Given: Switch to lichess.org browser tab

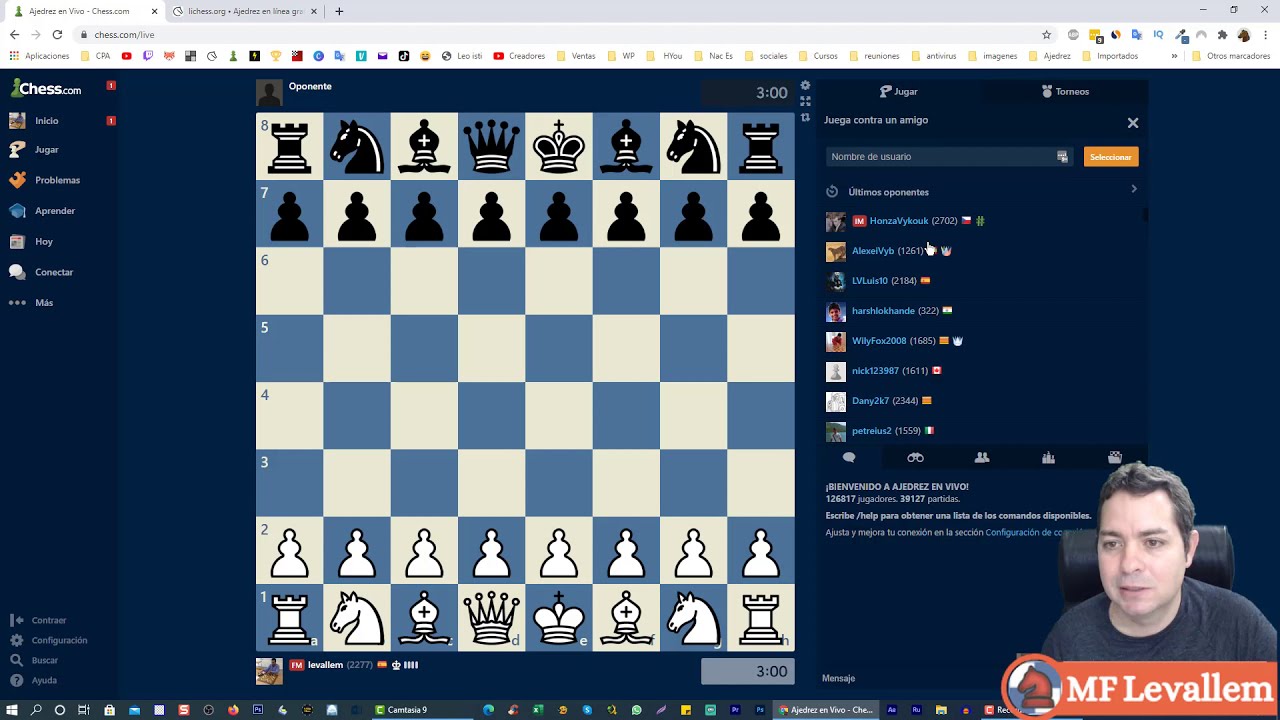Looking at the screenshot, I should [x=243, y=11].
